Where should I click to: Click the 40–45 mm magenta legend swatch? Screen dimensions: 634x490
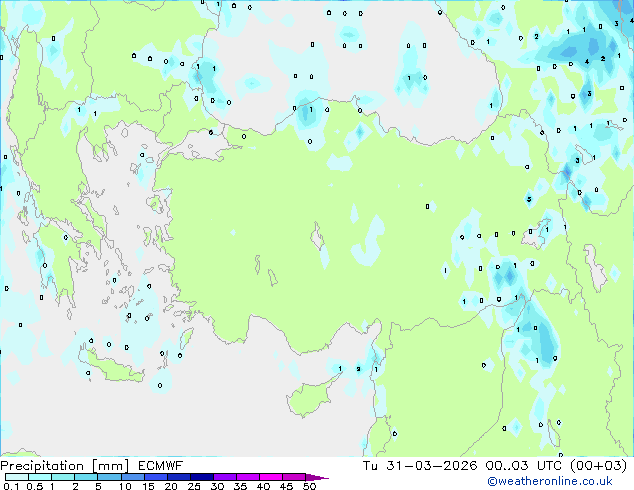pyautogui.click(x=271, y=477)
